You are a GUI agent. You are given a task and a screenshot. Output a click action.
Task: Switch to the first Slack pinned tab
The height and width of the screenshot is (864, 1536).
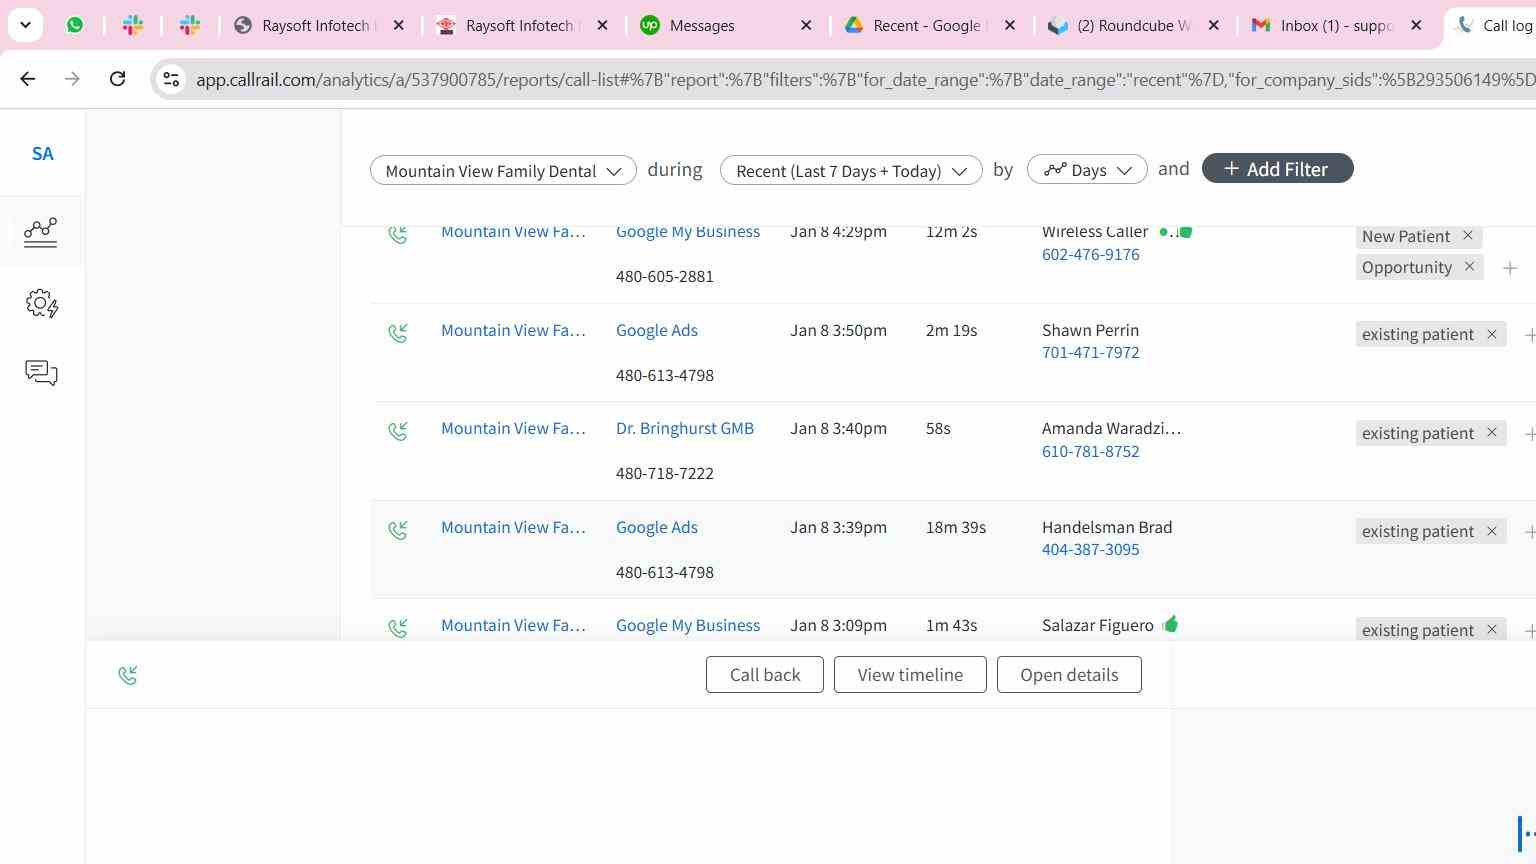click(132, 25)
